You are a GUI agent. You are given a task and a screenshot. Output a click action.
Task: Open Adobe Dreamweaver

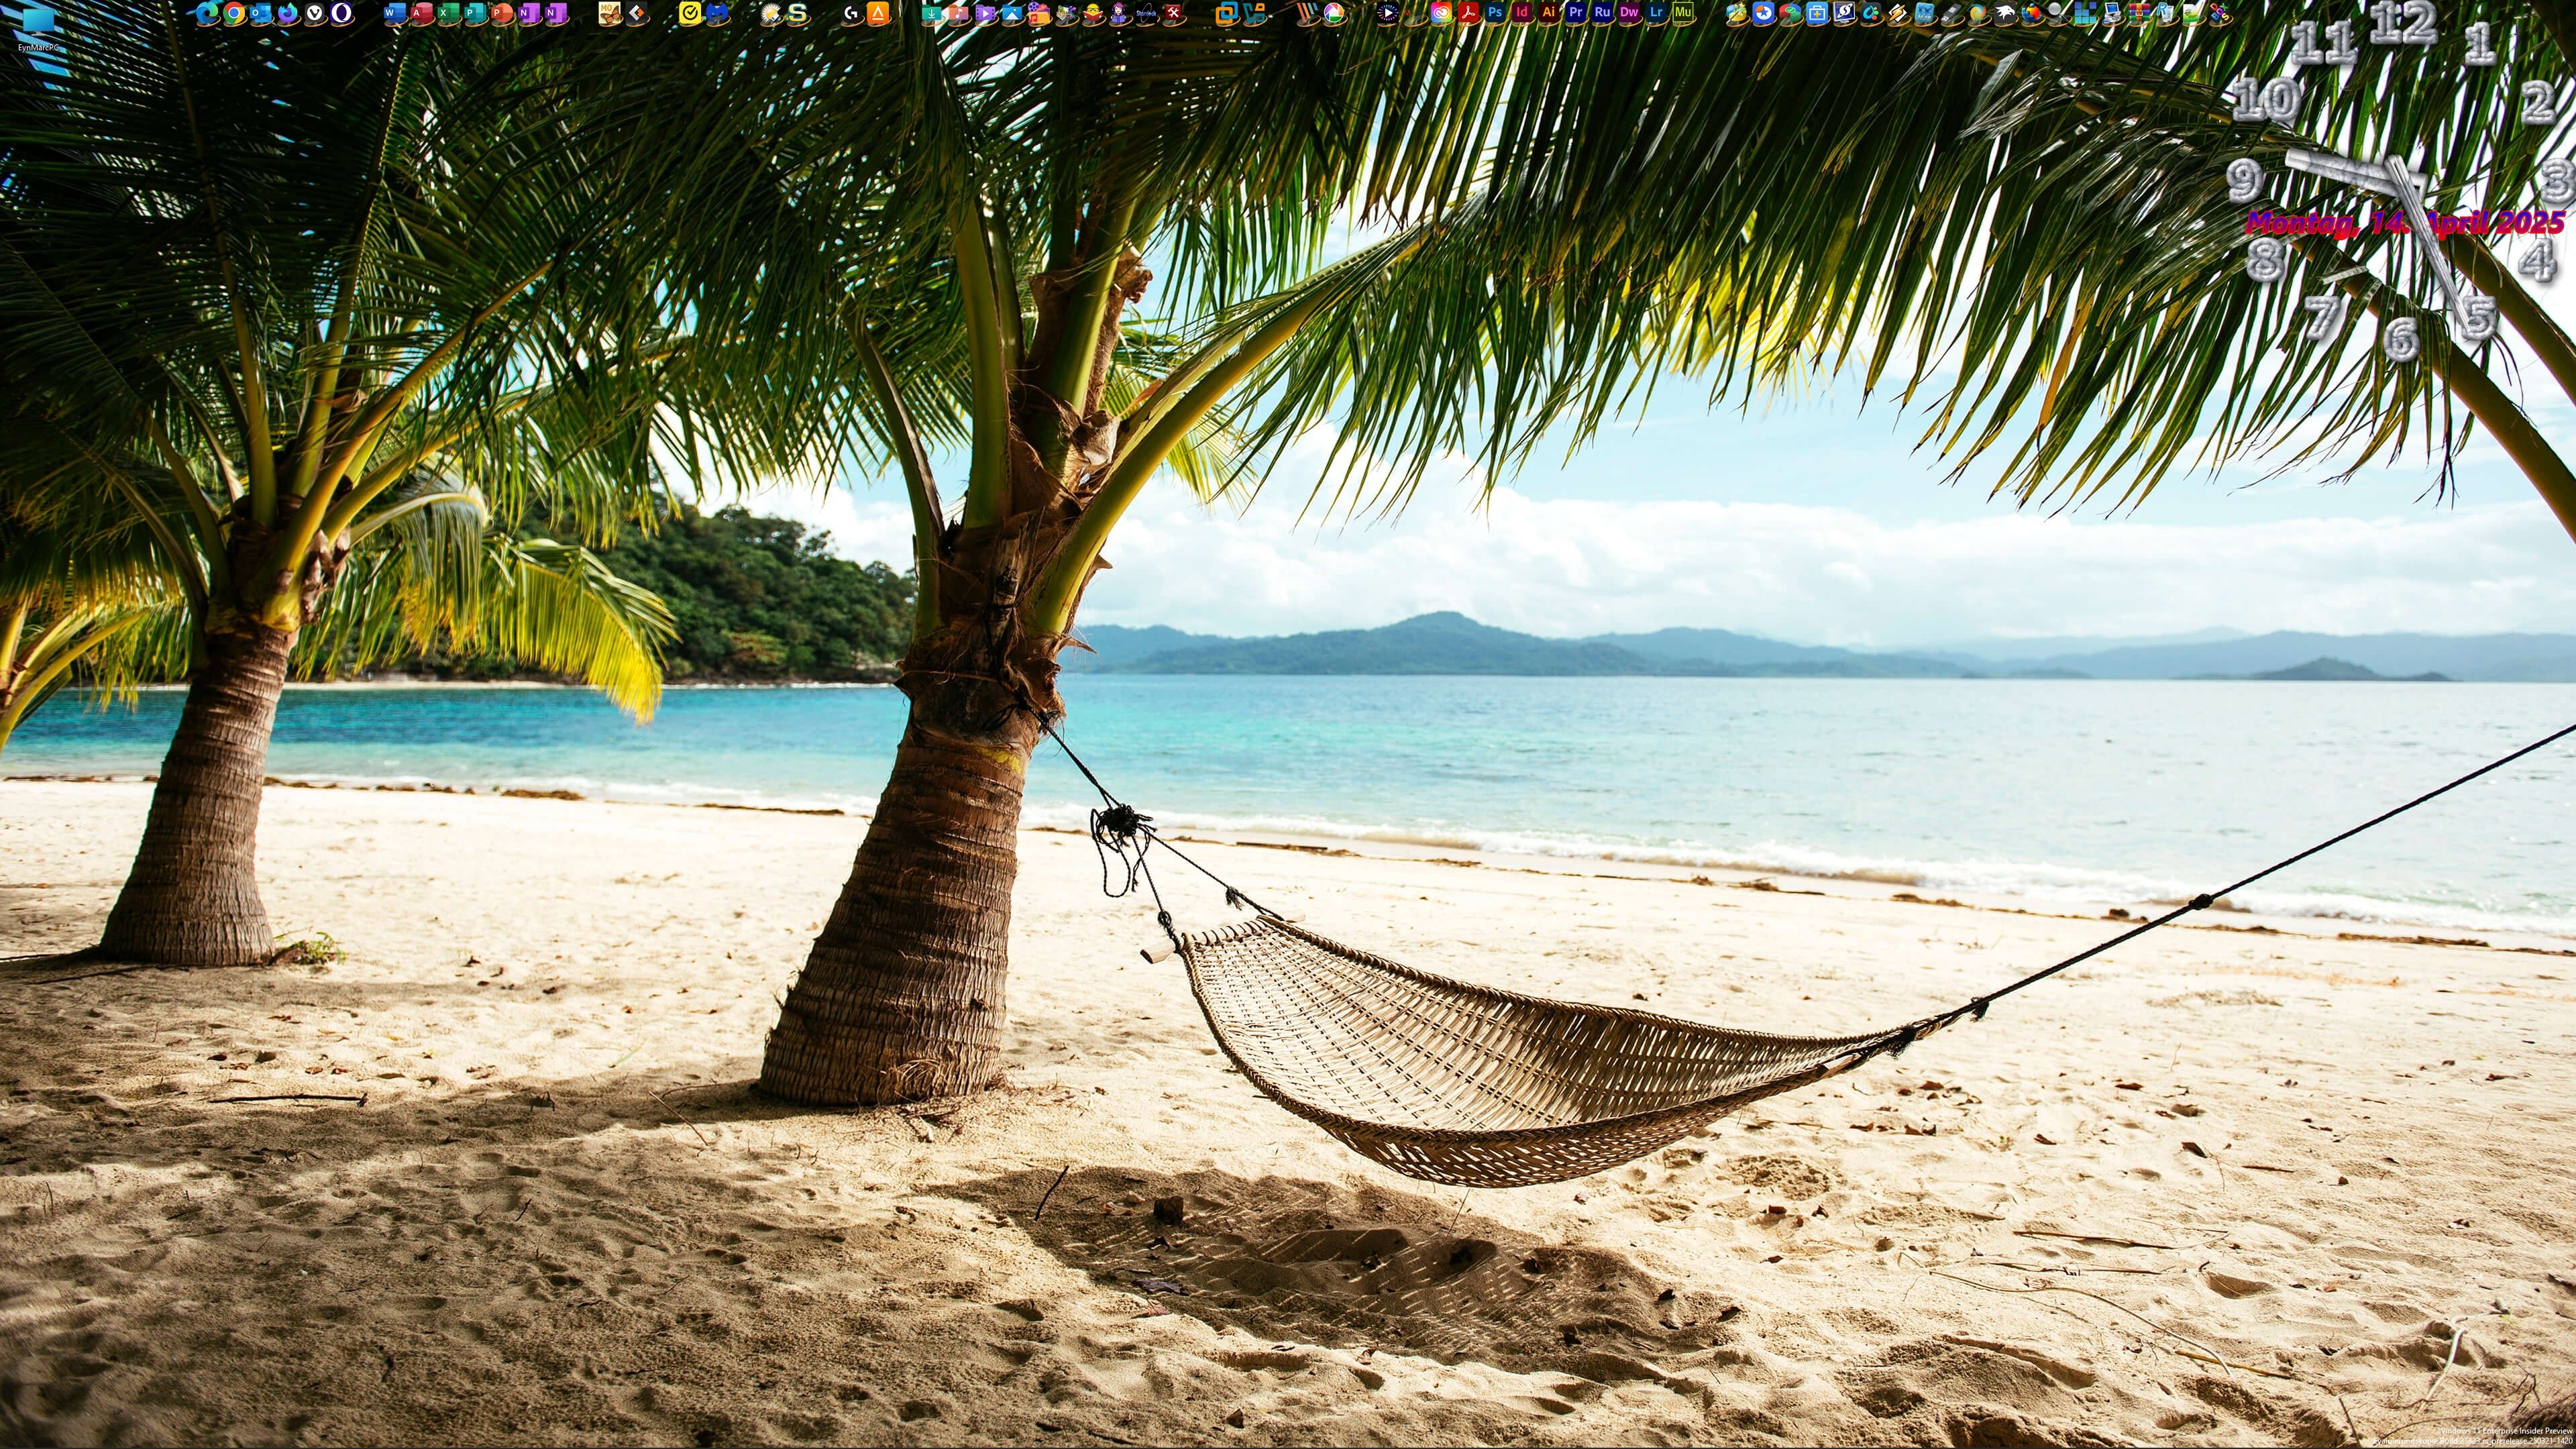point(1630,14)
